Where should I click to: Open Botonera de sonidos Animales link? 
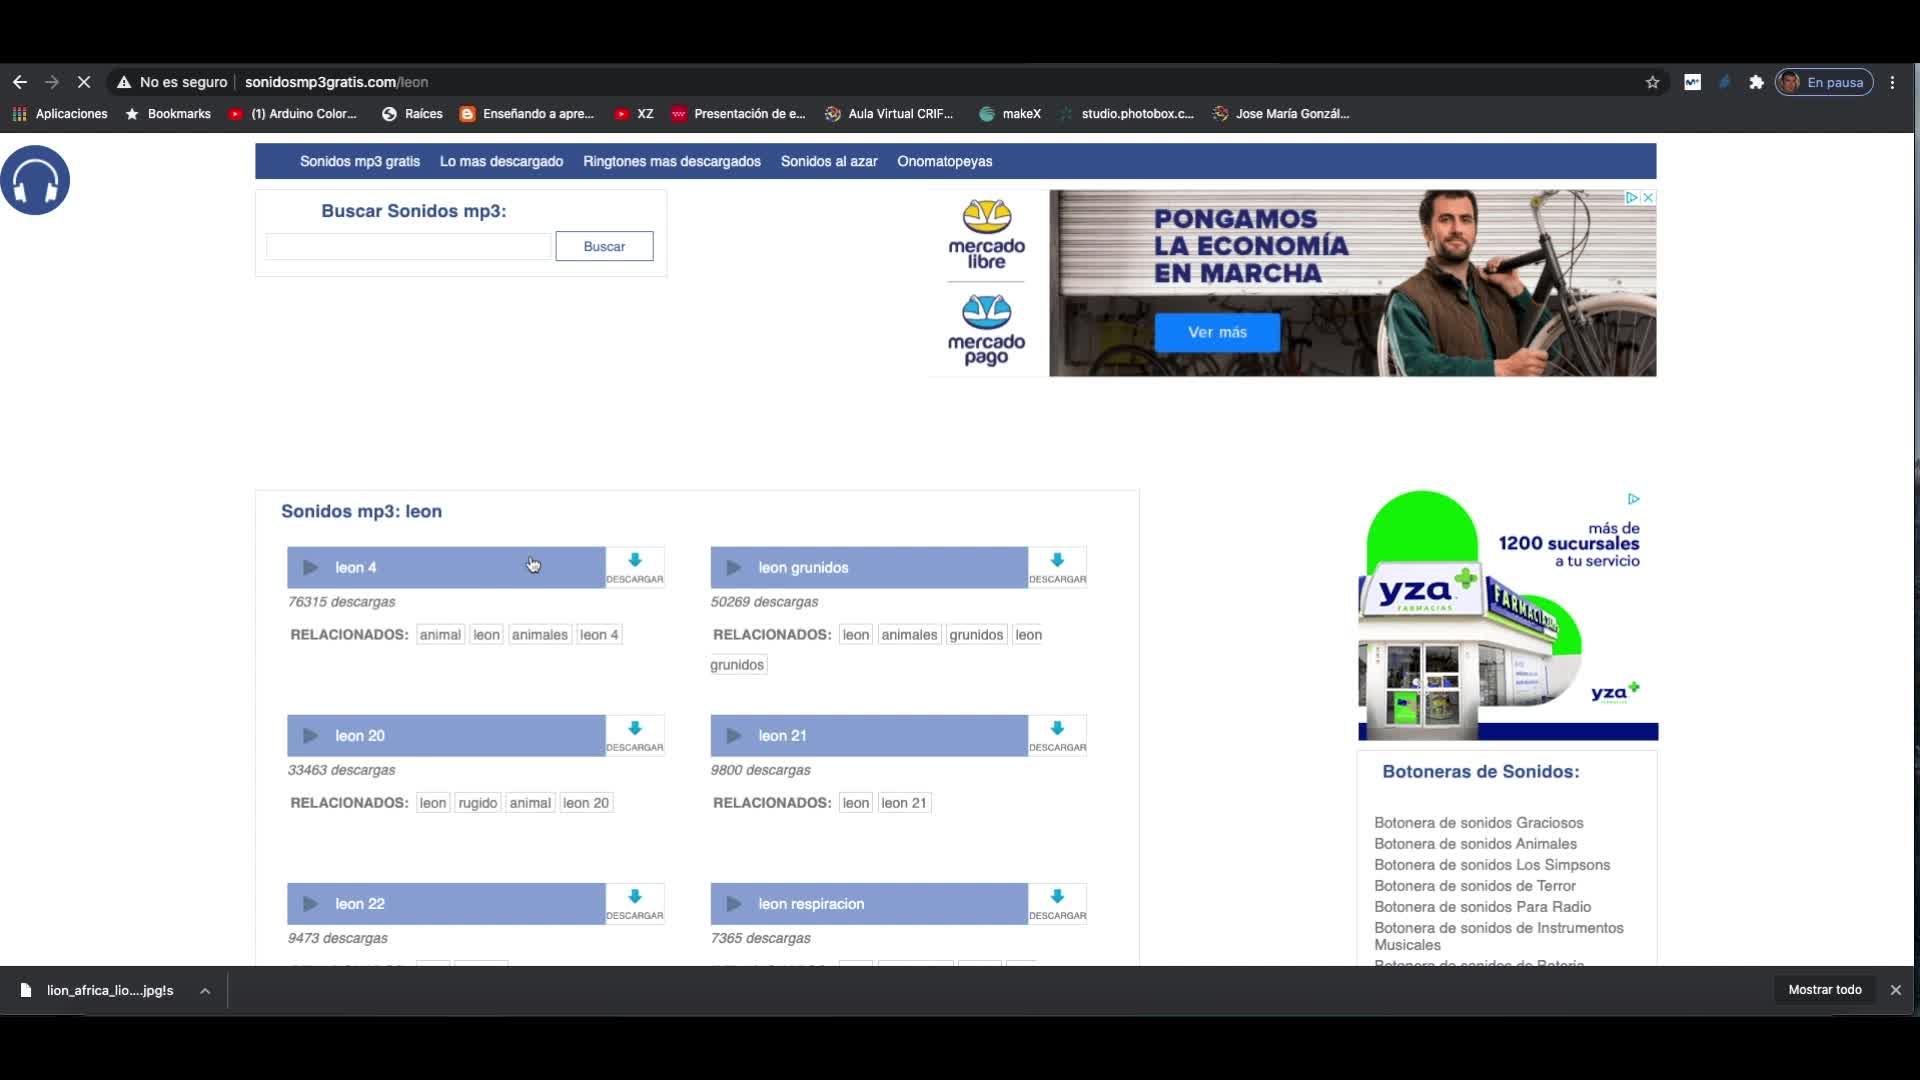pyautogui.click(x=1475, y=844)
